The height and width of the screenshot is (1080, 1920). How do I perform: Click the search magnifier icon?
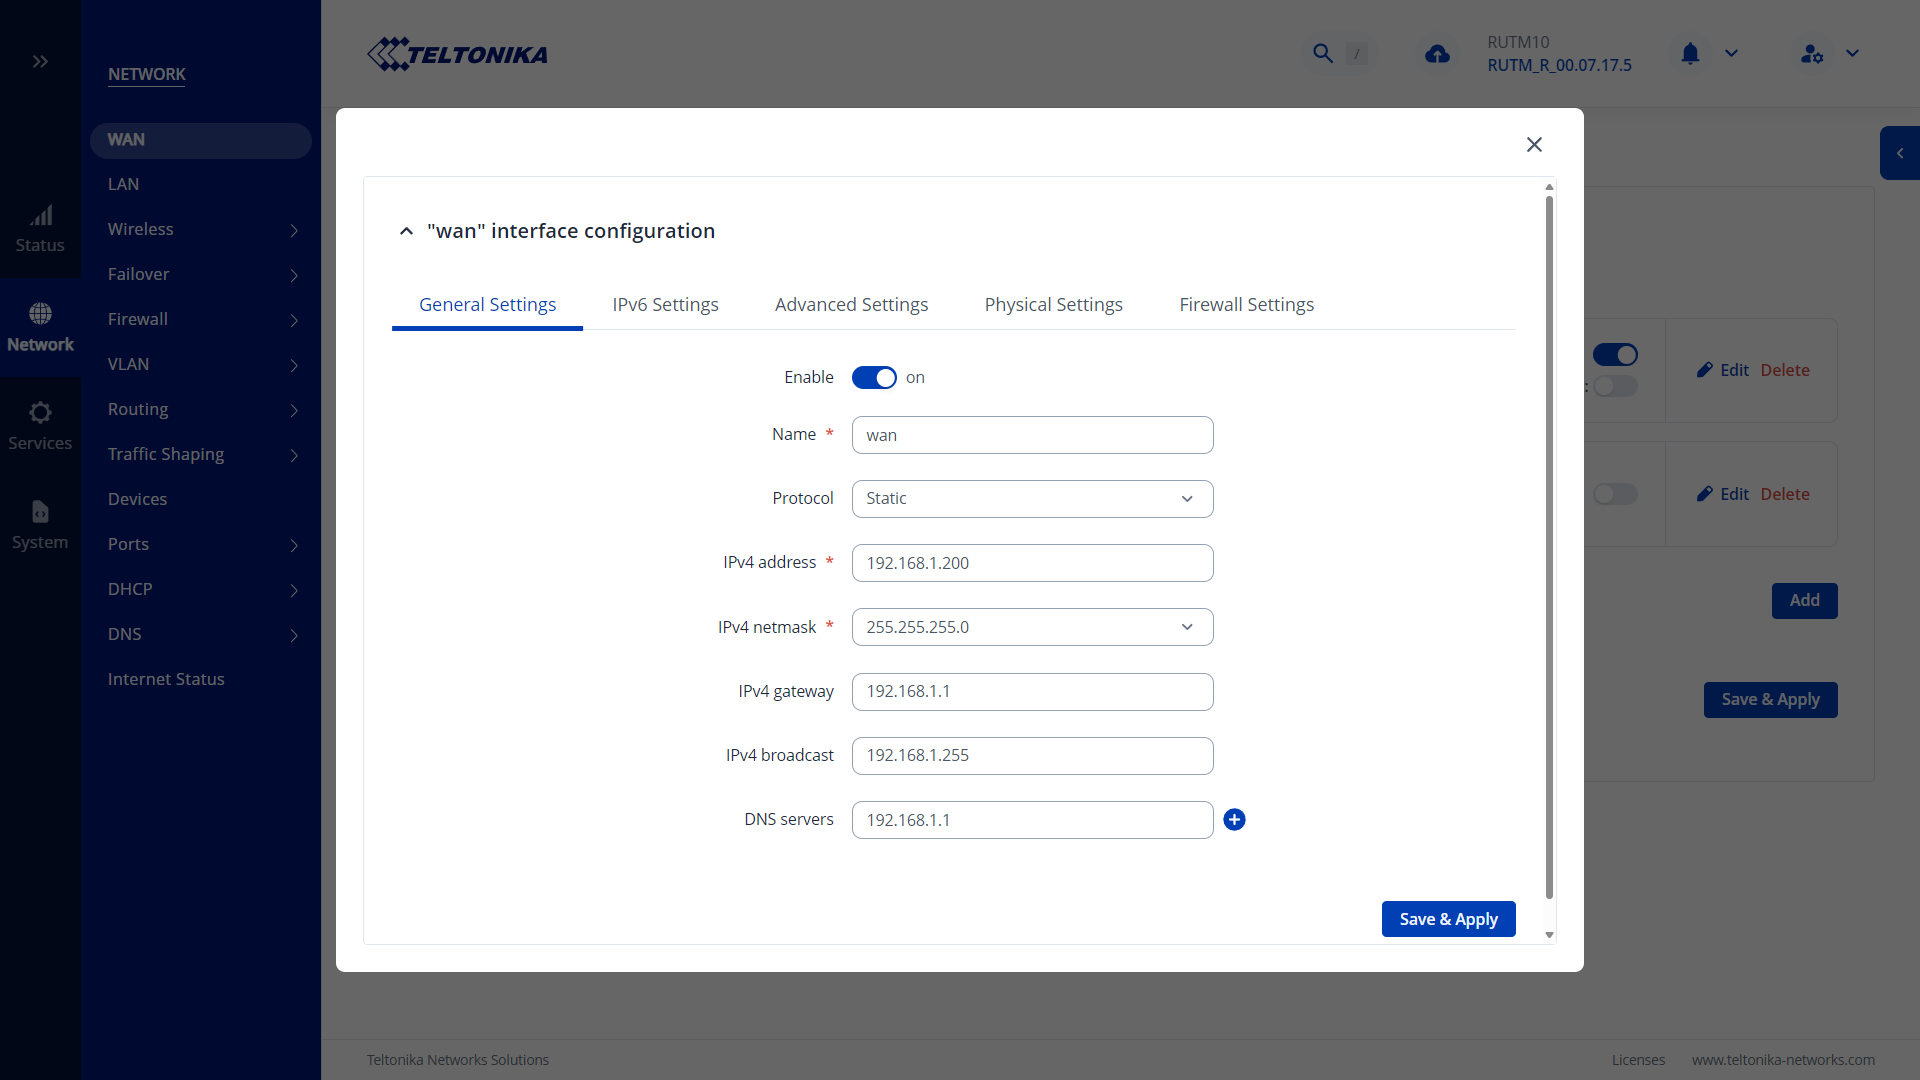click(x=1322, y=54)
